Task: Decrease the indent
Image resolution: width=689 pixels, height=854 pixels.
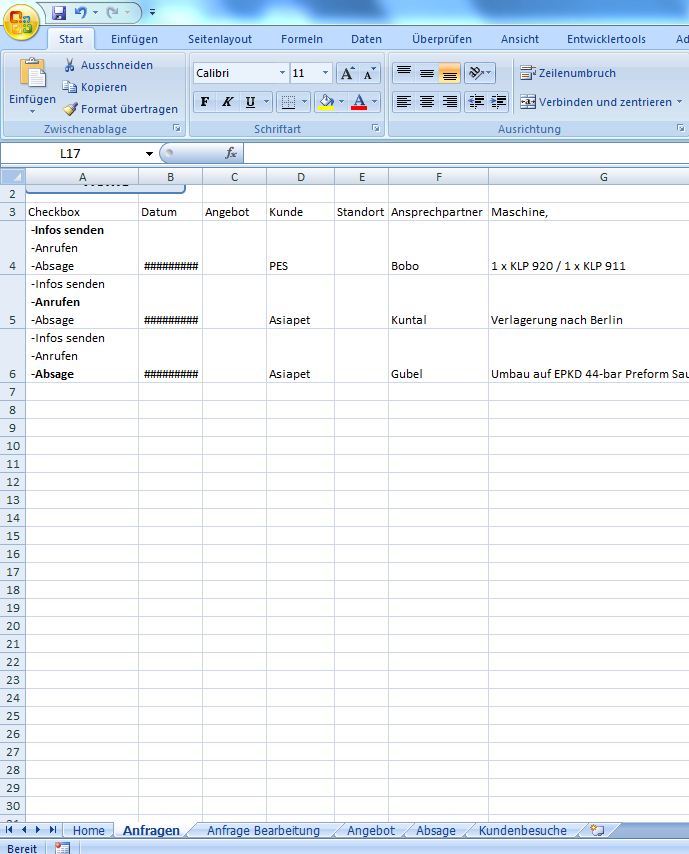Action: coord(475,102)
